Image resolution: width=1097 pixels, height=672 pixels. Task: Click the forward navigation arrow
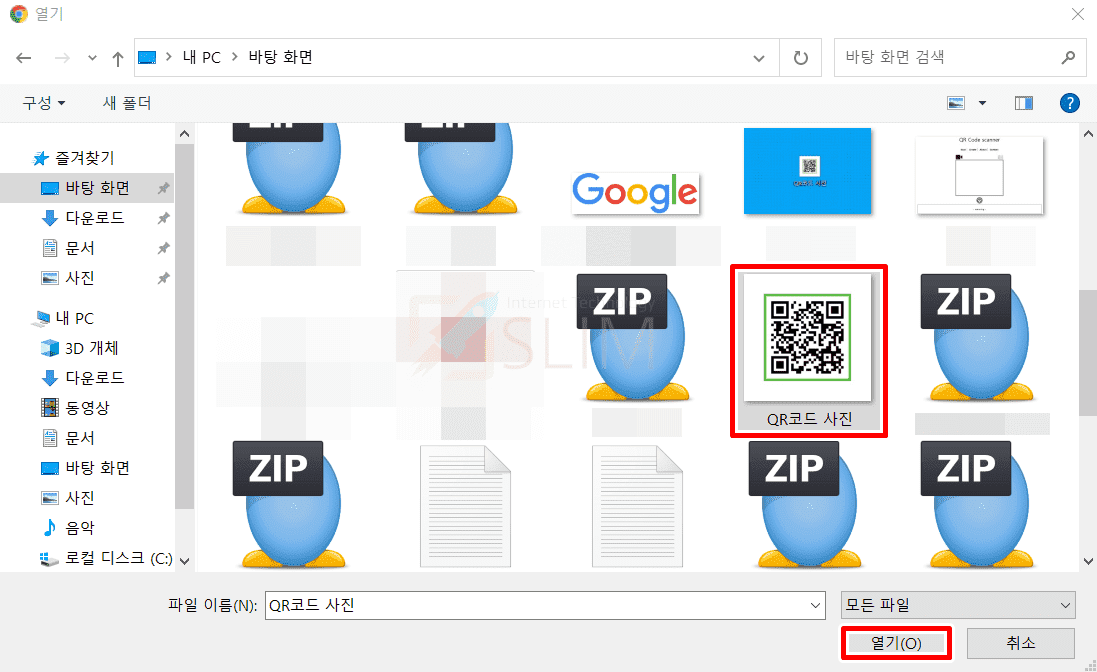(x=62, y=58)
